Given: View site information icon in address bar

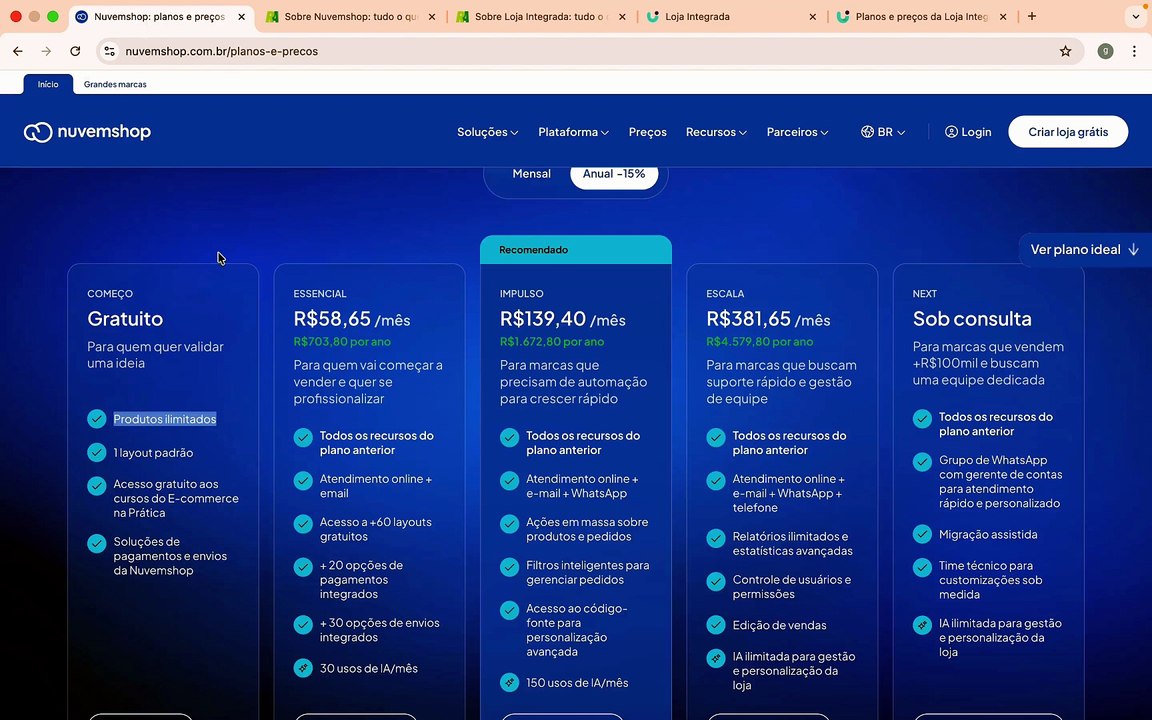Looking at the screenshot, I should tap(109, 51).
